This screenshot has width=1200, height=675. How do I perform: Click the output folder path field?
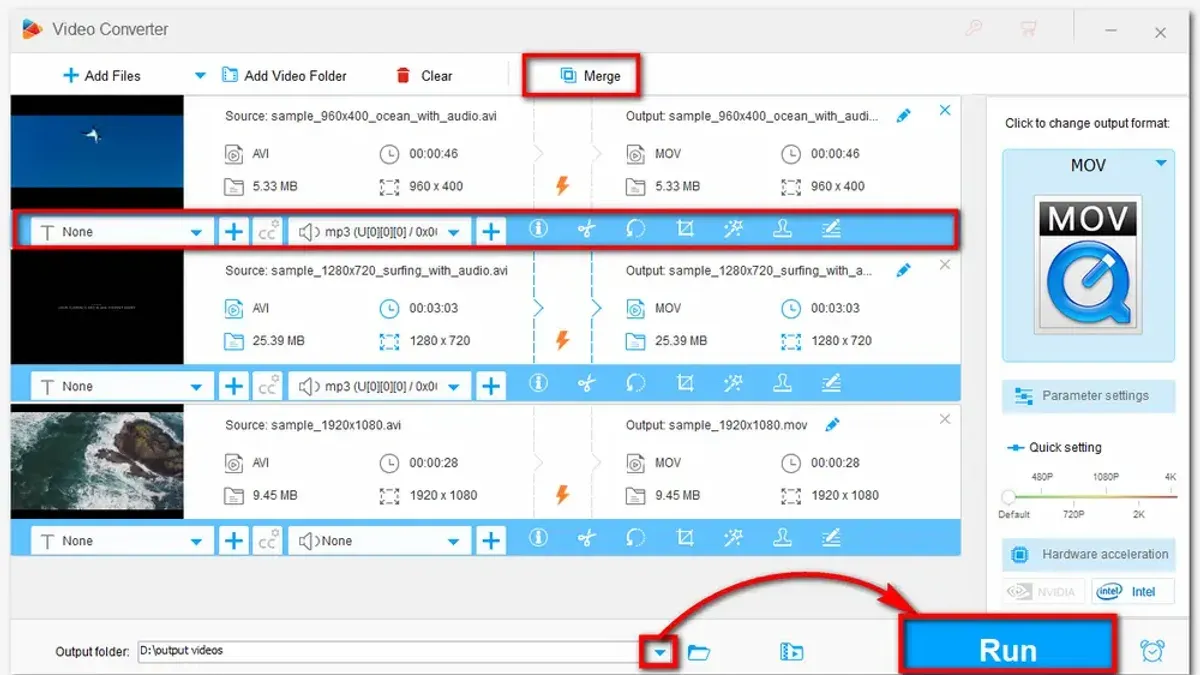[x=391, y=651]
